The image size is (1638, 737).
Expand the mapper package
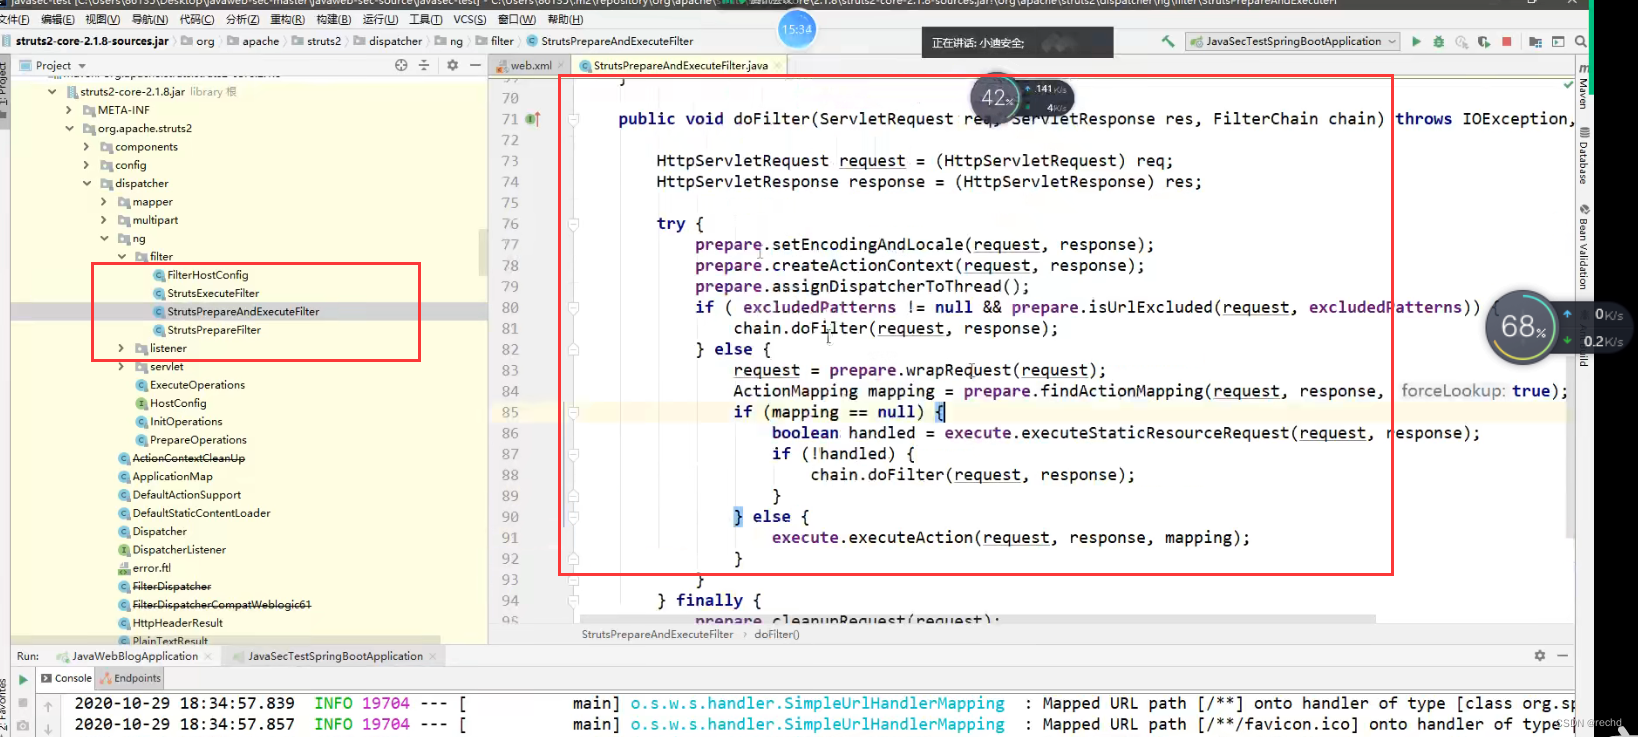coord(104,202)
